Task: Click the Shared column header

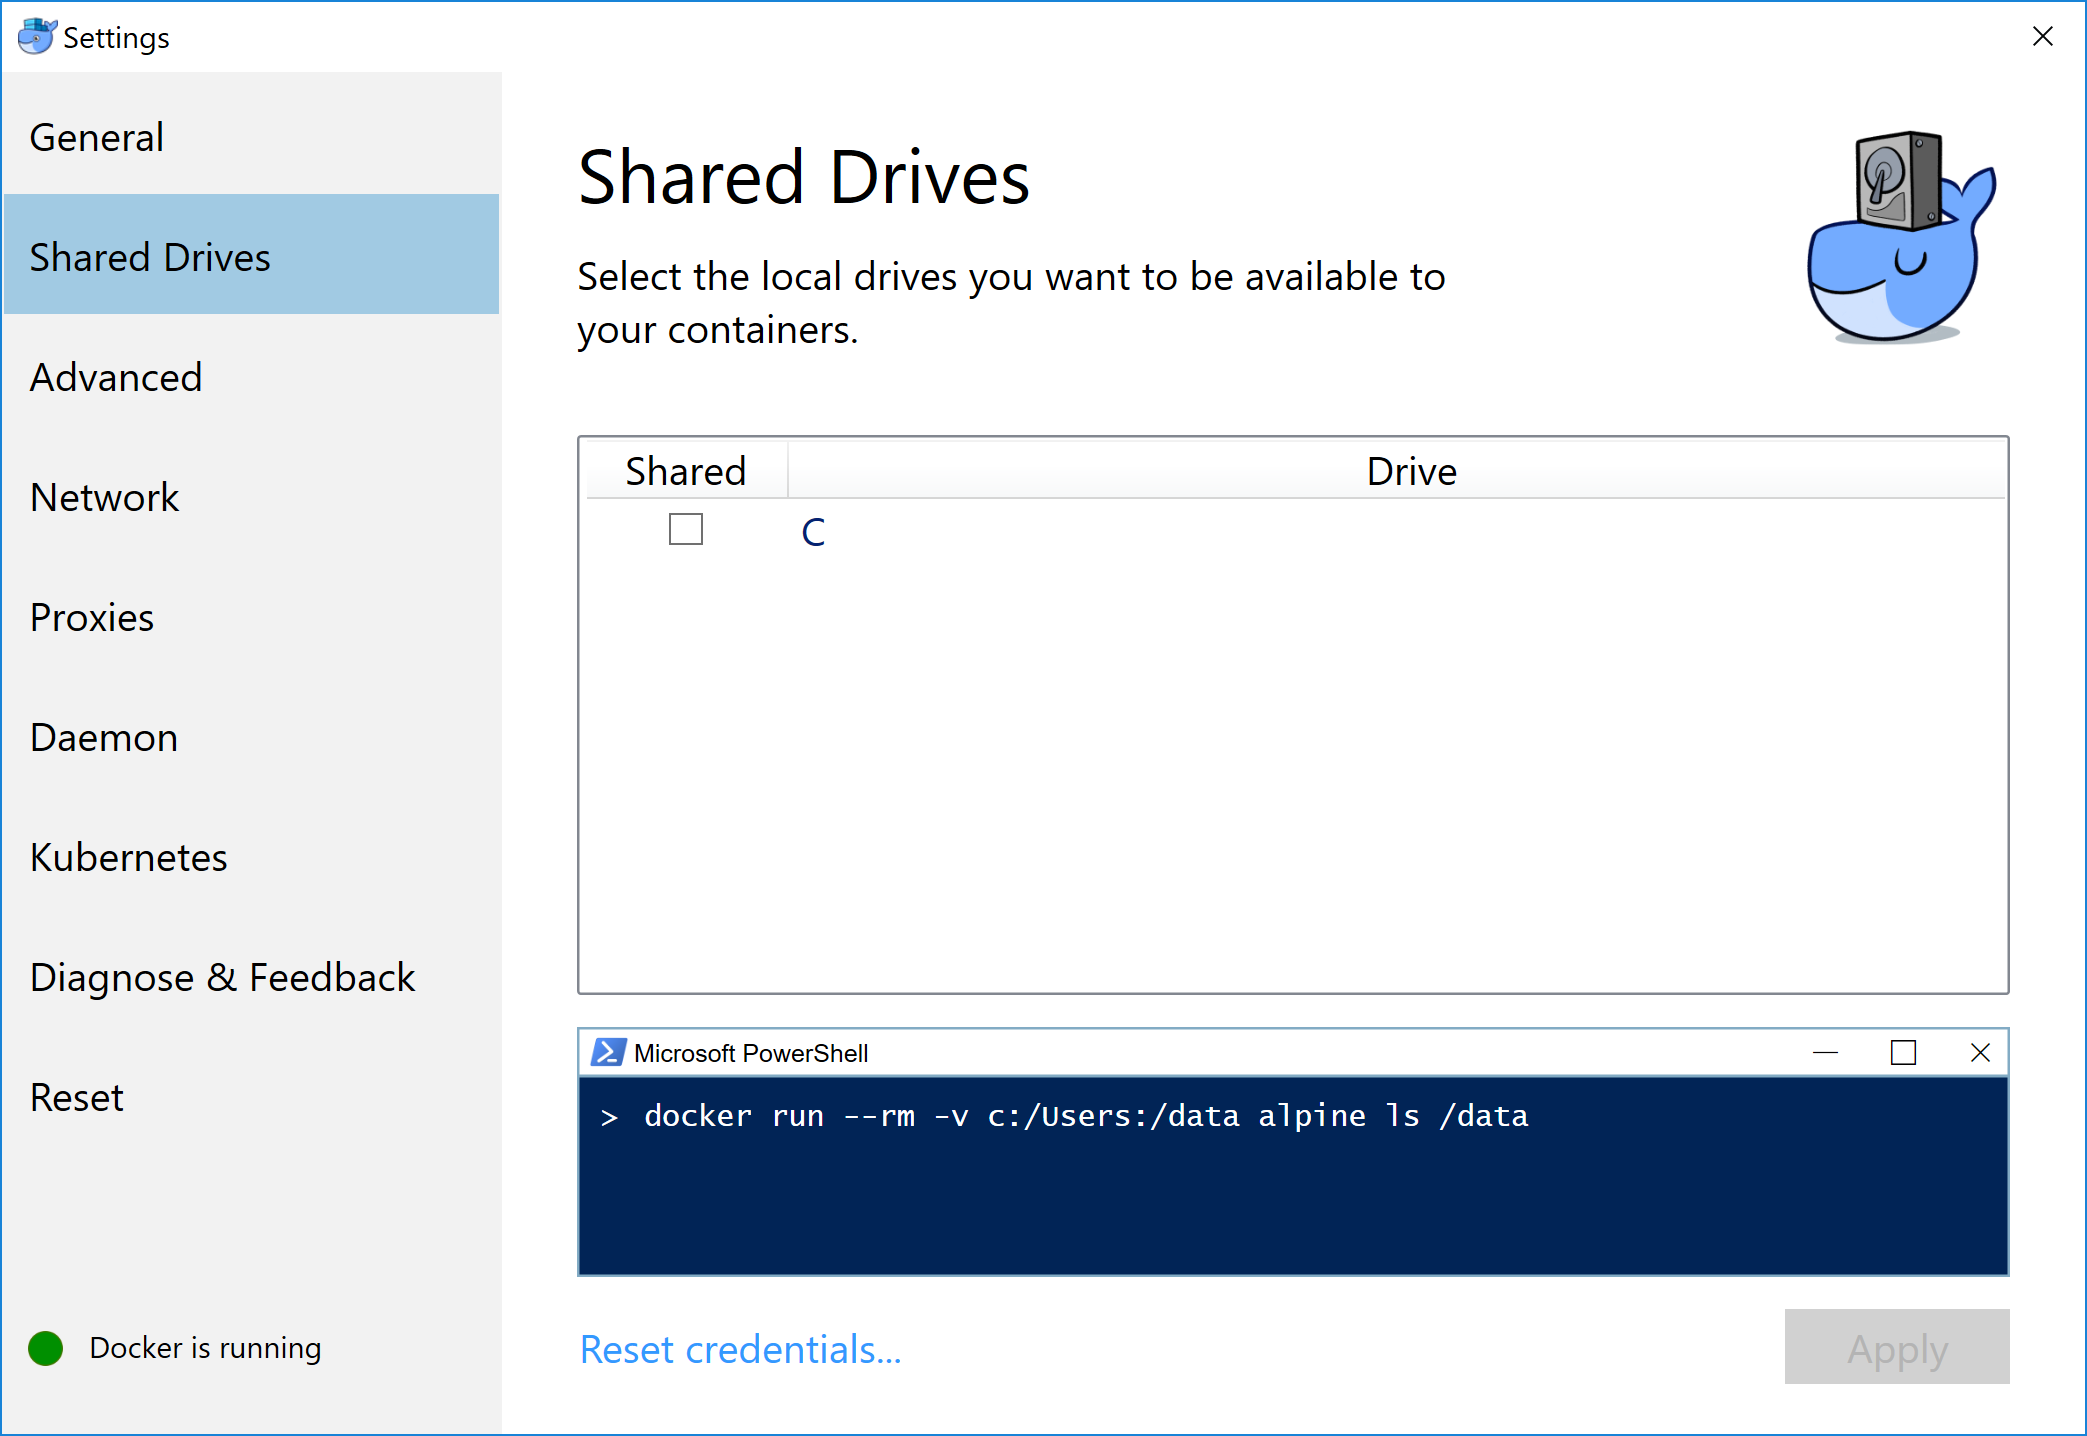Action: pos(686,470)
